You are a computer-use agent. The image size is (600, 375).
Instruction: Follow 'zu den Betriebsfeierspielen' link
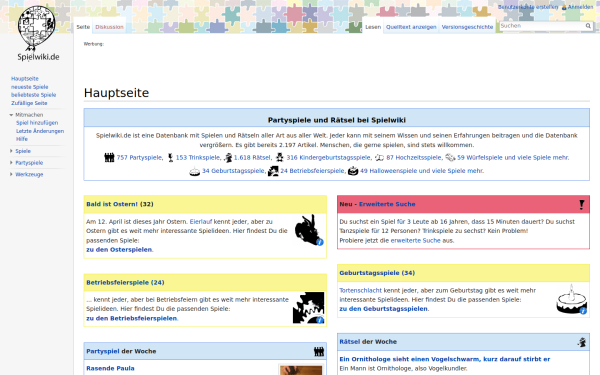pyautogui.click(x=132, y=318)
